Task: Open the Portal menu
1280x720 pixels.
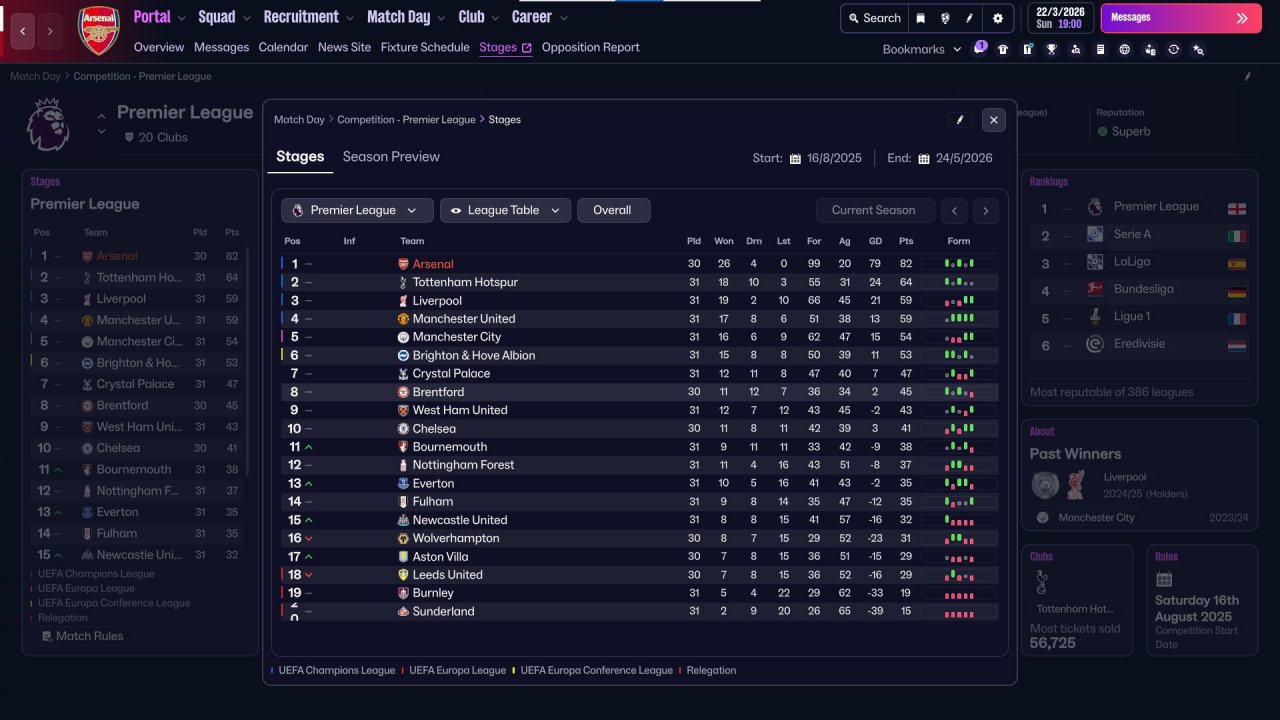Action: (161, 17)
